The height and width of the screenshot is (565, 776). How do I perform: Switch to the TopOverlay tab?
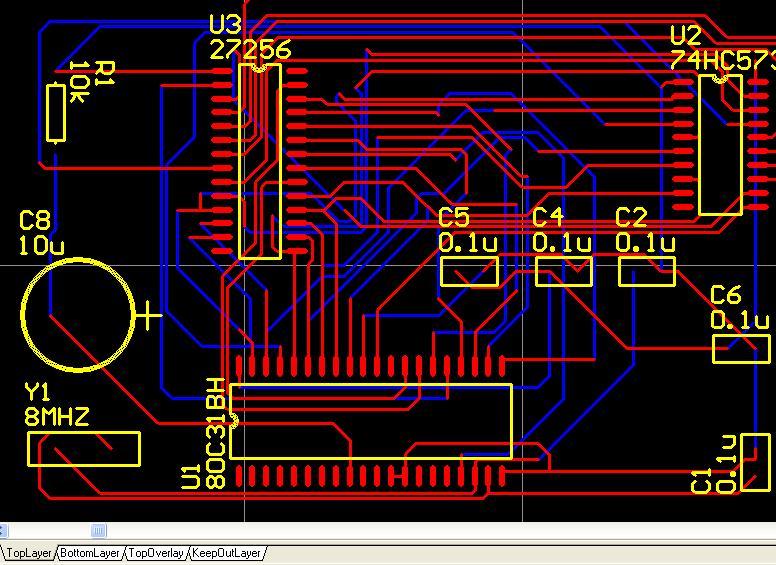coord(156,553)
